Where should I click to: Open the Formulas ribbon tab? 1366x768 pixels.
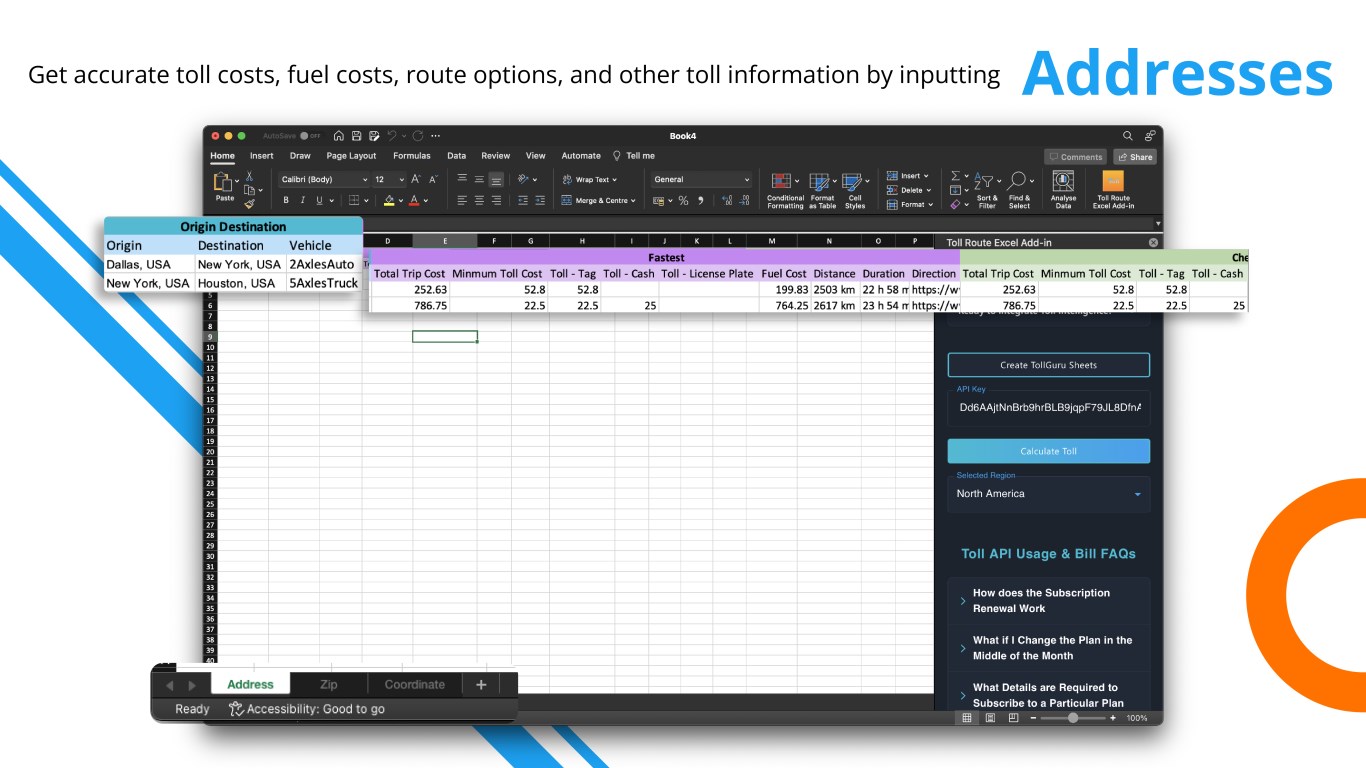point(411,156)
